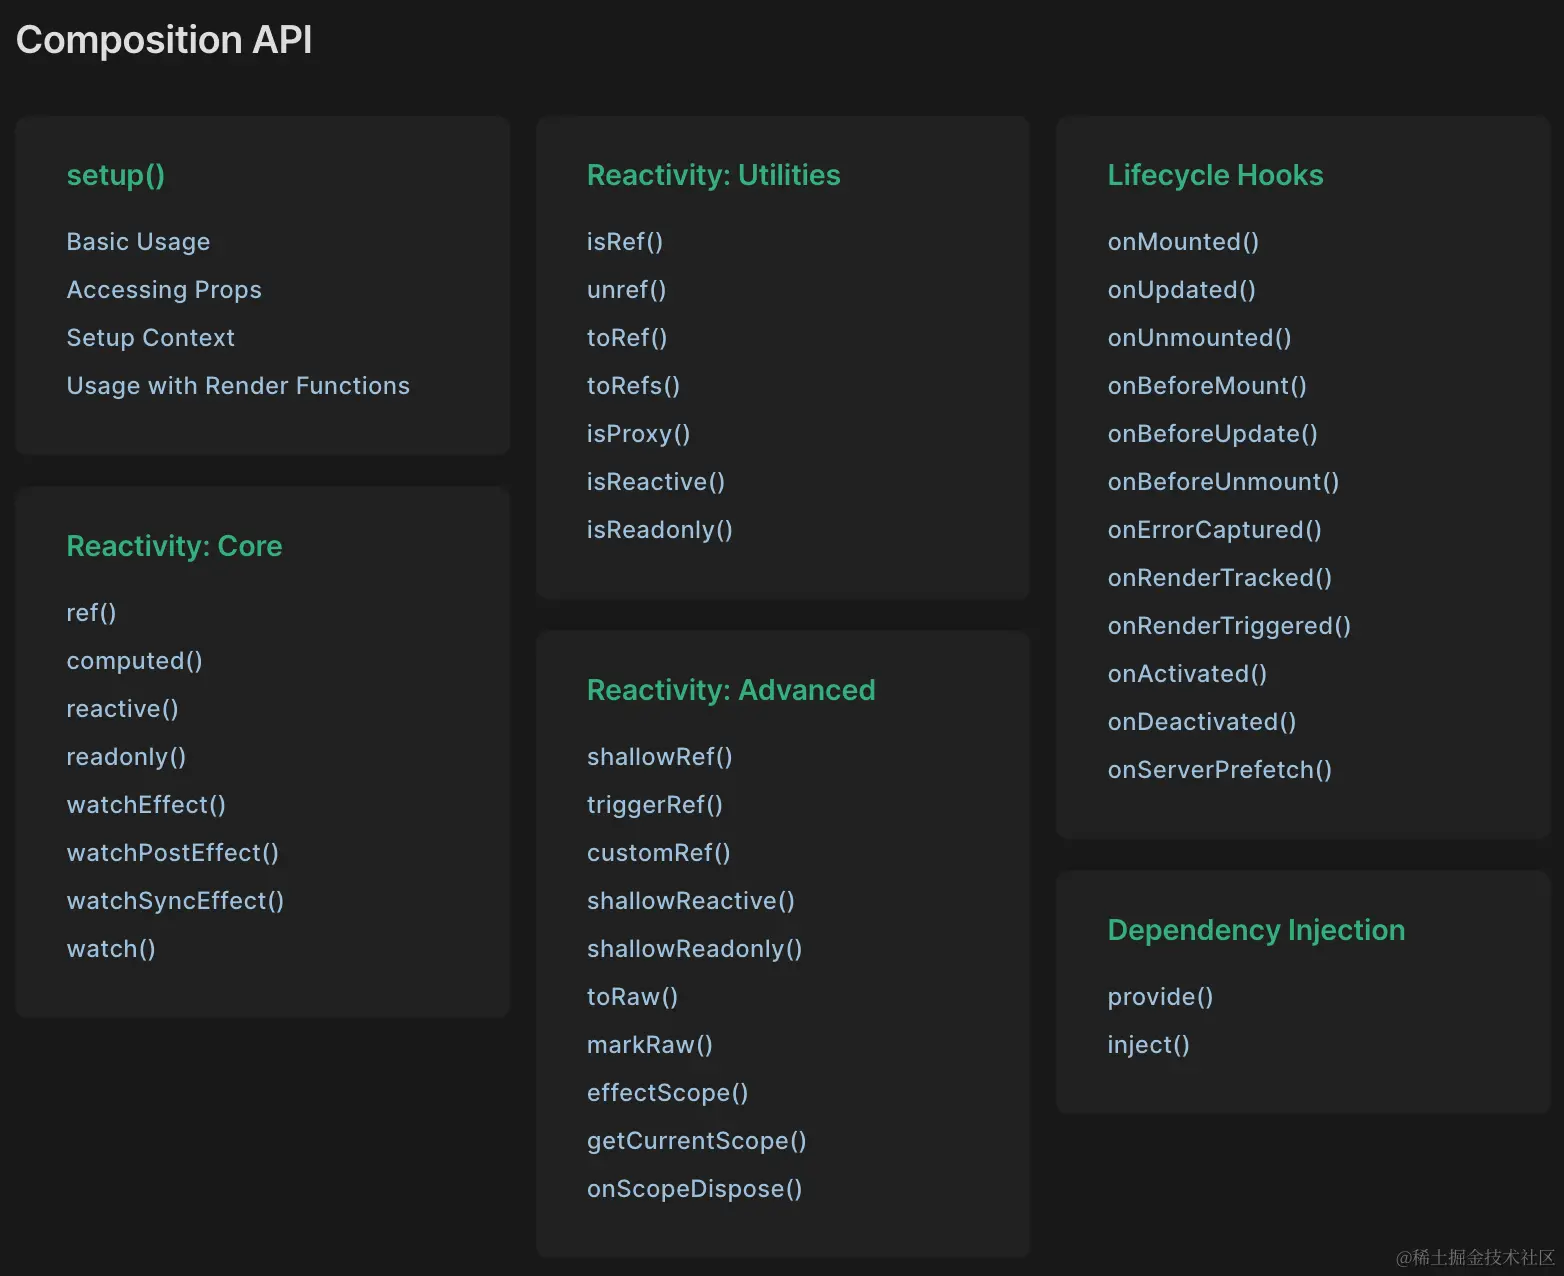
Task: Open the onServerPrefetch() link
Action: [x=1219, y=770]
